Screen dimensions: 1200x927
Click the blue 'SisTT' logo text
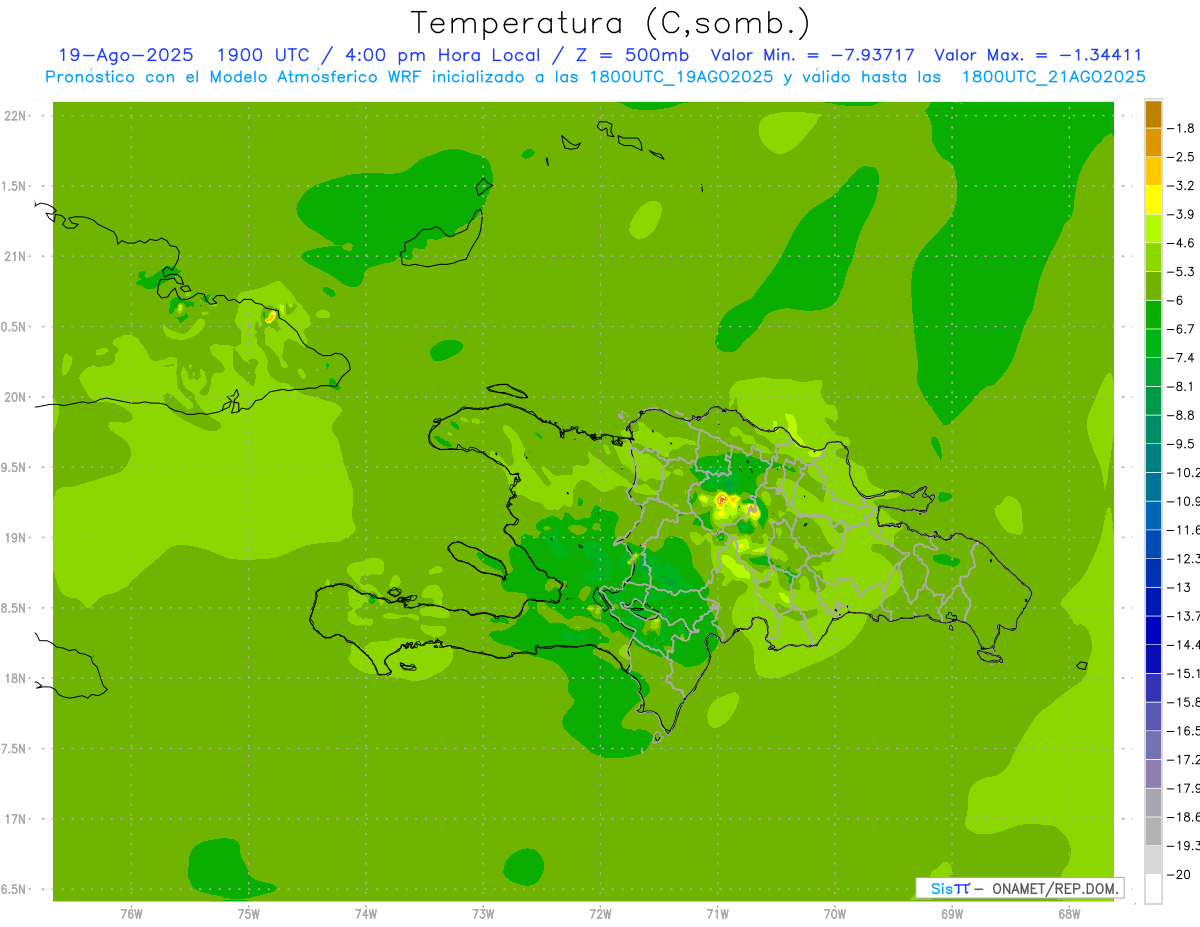coord(949,888)
